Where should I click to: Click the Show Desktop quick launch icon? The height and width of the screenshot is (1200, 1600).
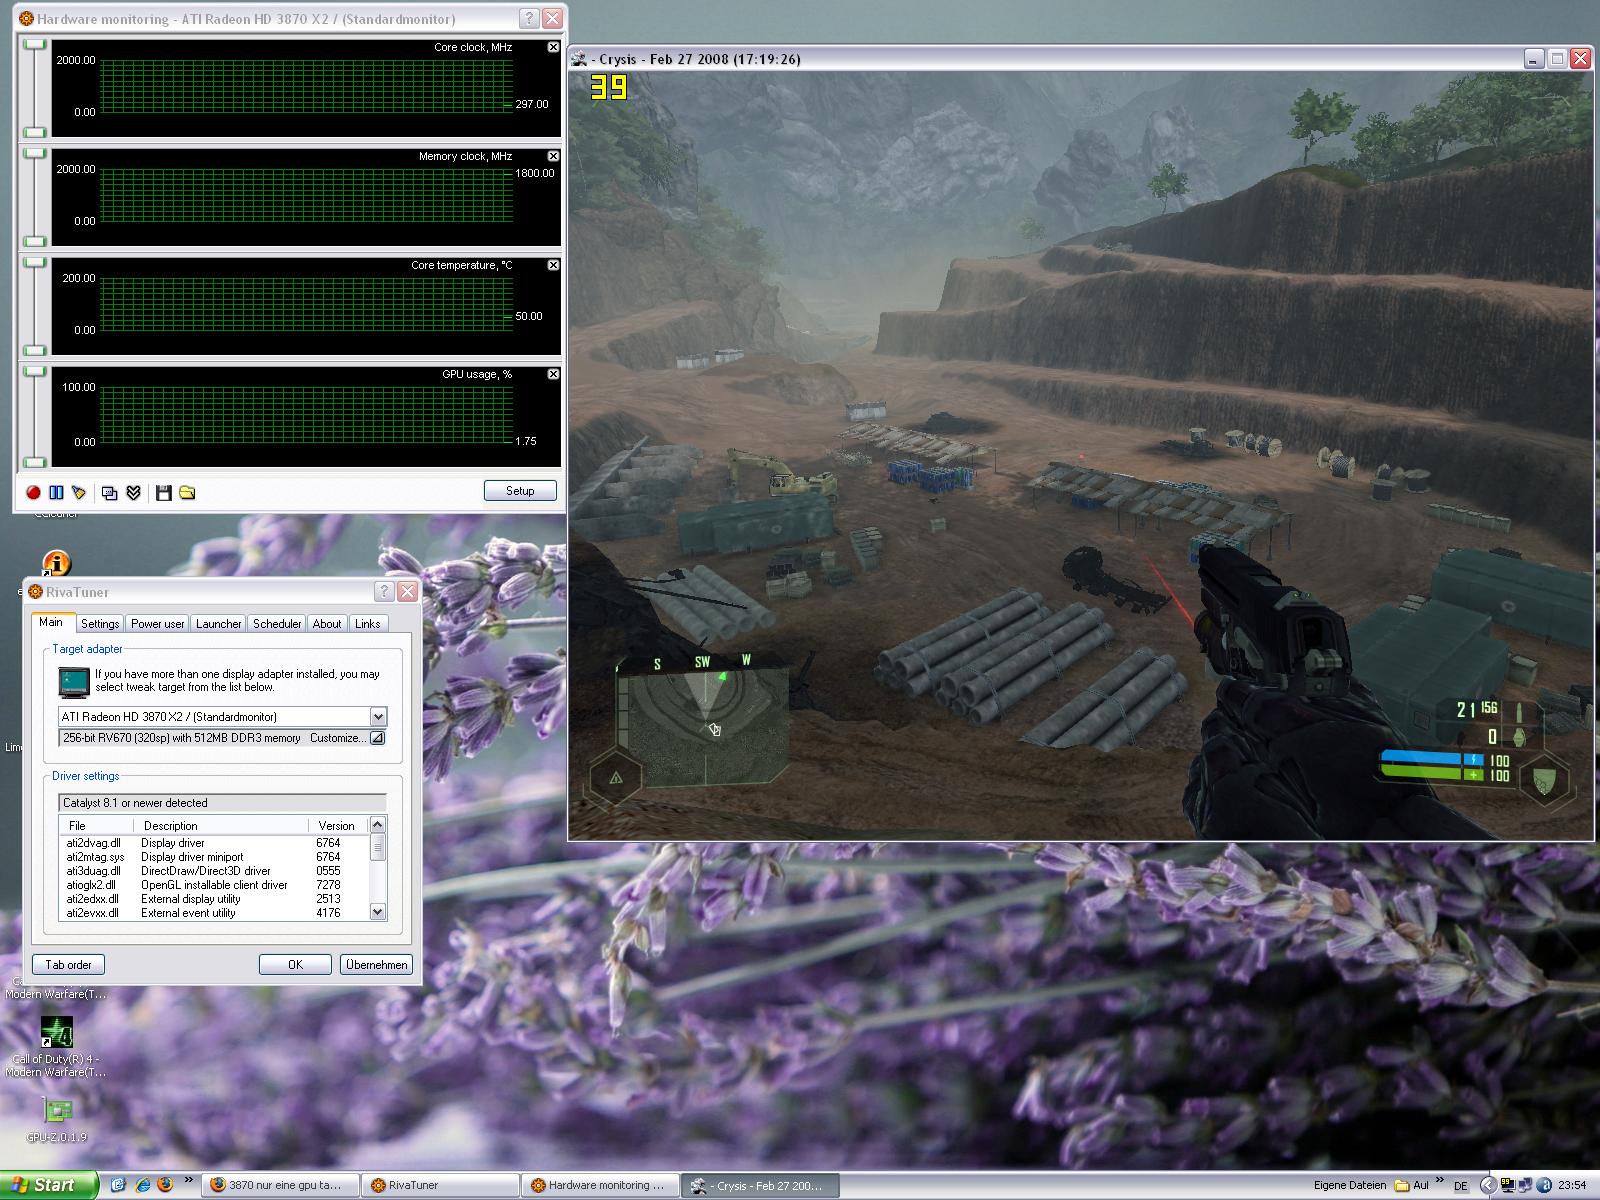coord(118,1185)
